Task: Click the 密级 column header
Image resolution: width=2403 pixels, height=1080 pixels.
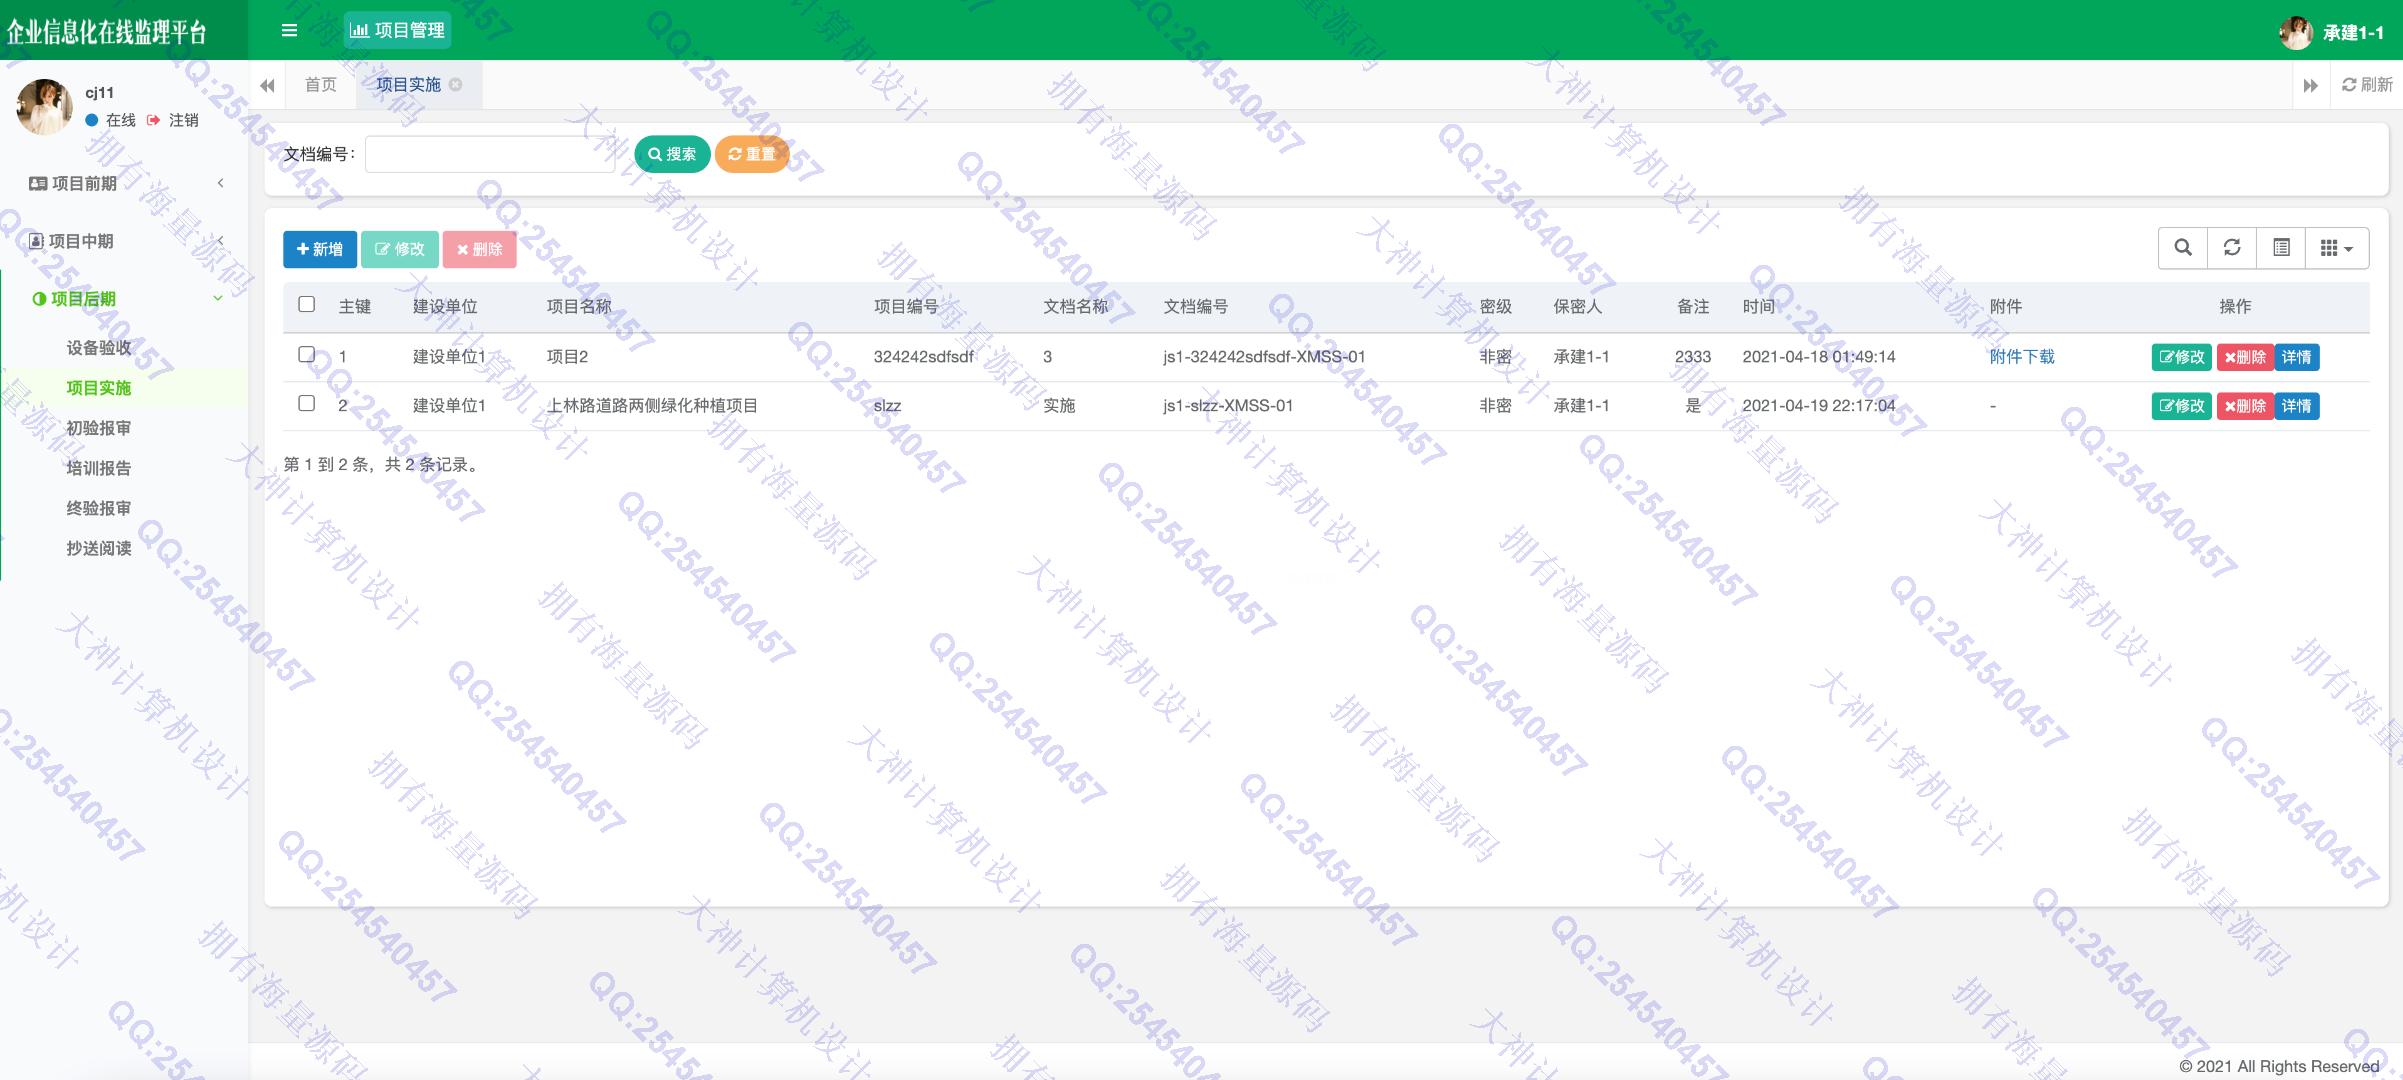Action: 1496,307
